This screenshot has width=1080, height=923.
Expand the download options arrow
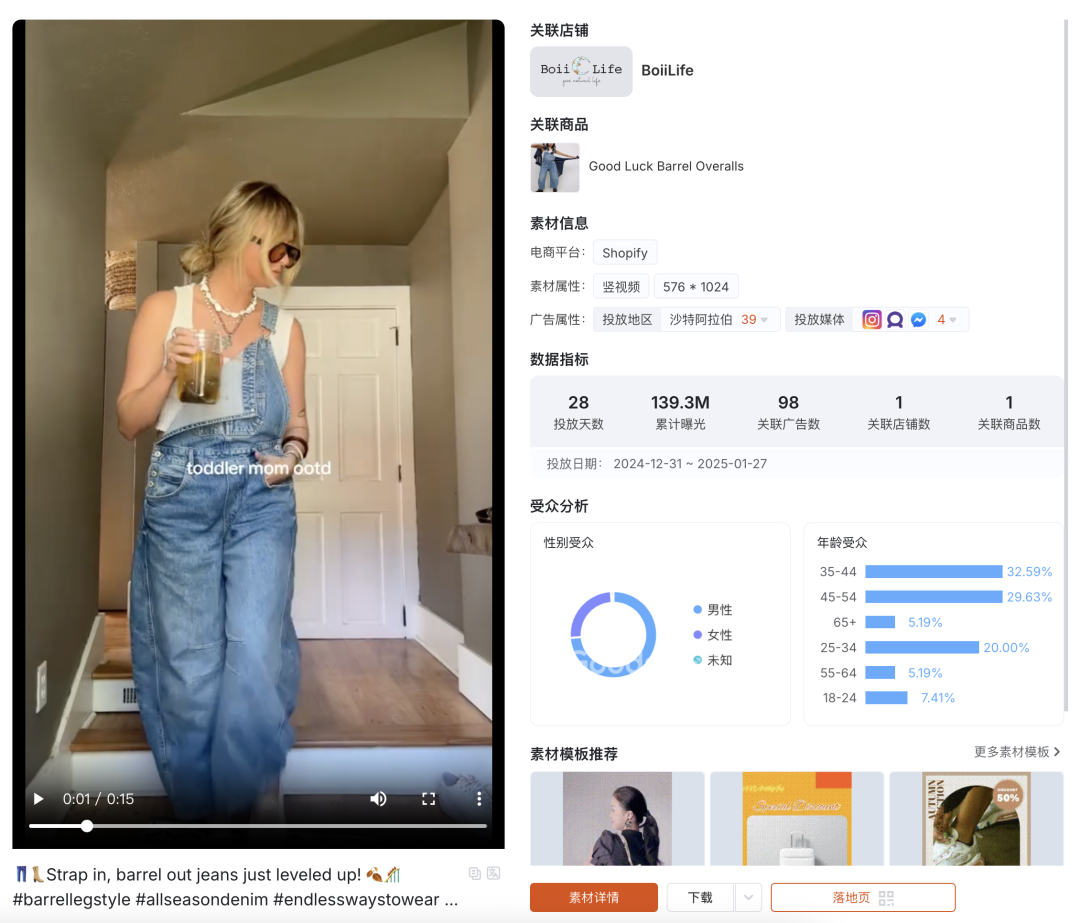coord(748,898)
